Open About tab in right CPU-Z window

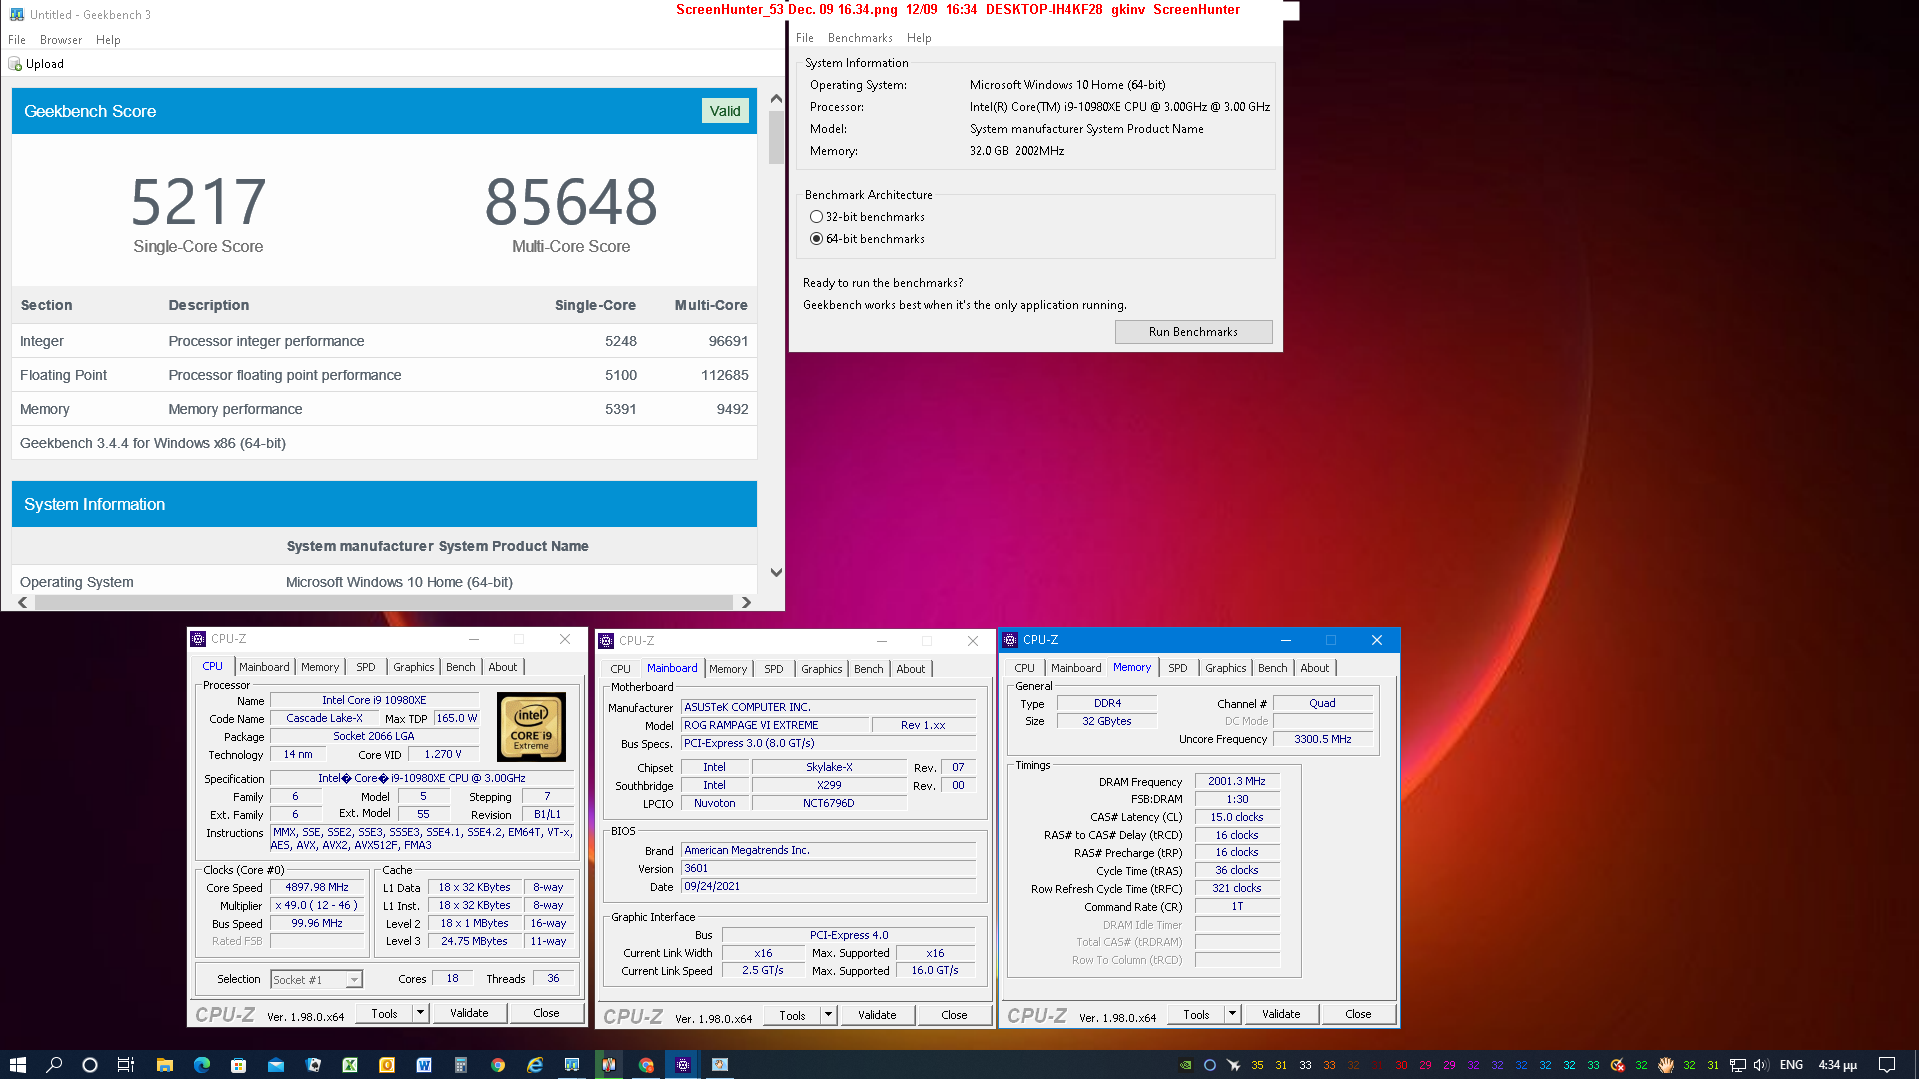[x=1315, y=668]
